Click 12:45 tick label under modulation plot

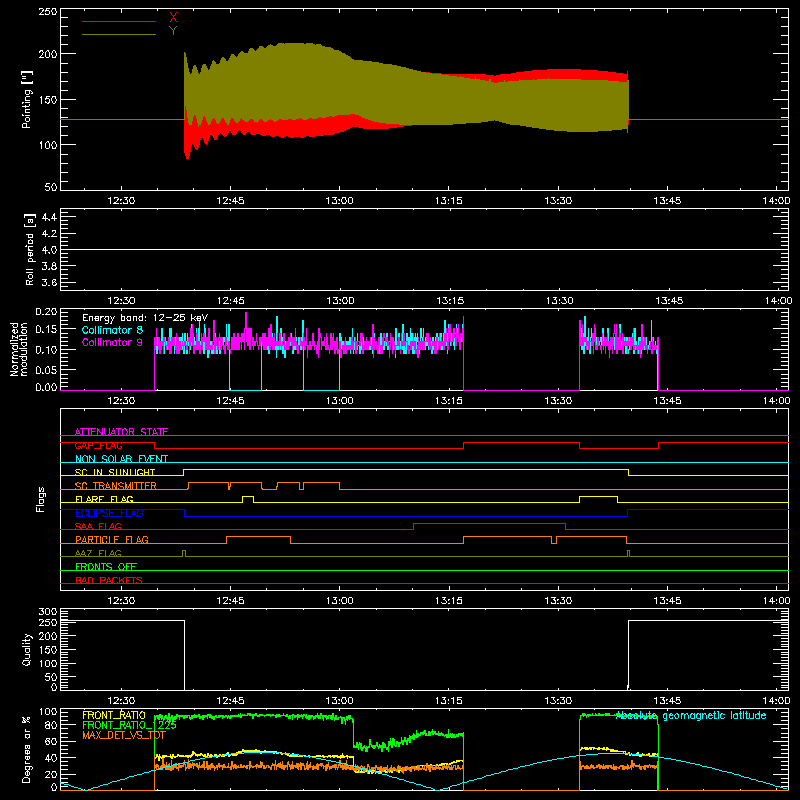tap(230, 401)
